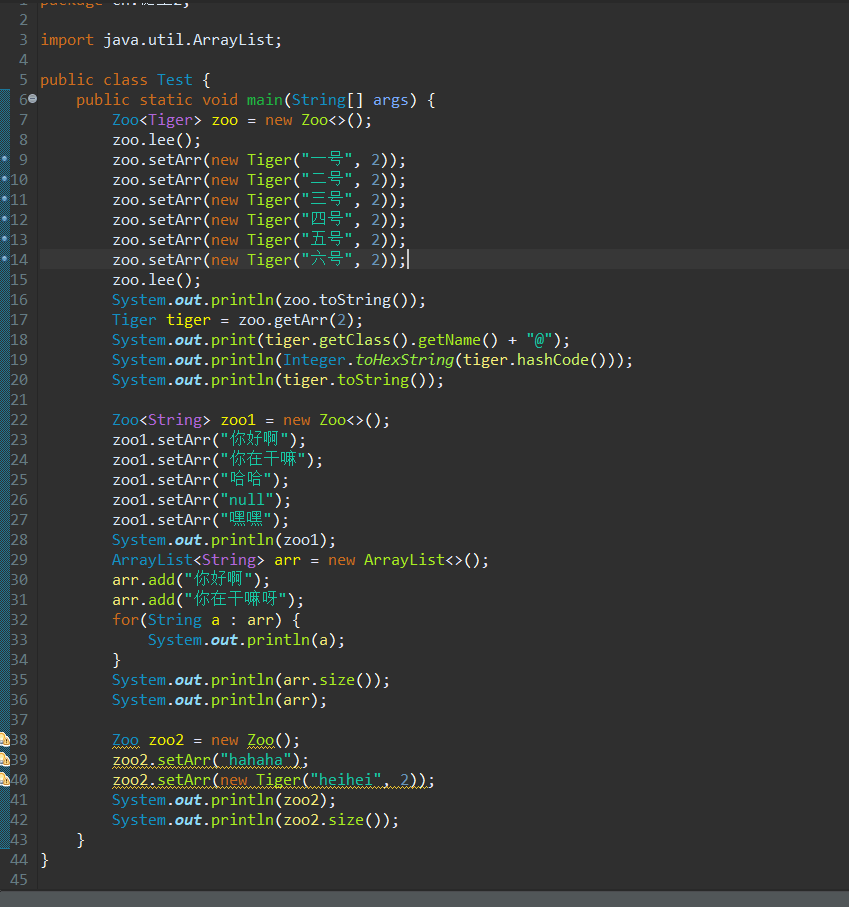Click the closing brace on line 44

[x=45, y=860]
